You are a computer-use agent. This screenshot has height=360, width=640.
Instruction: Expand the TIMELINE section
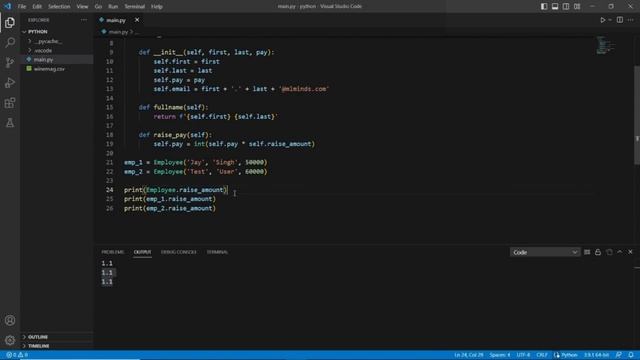click(38, 346)
